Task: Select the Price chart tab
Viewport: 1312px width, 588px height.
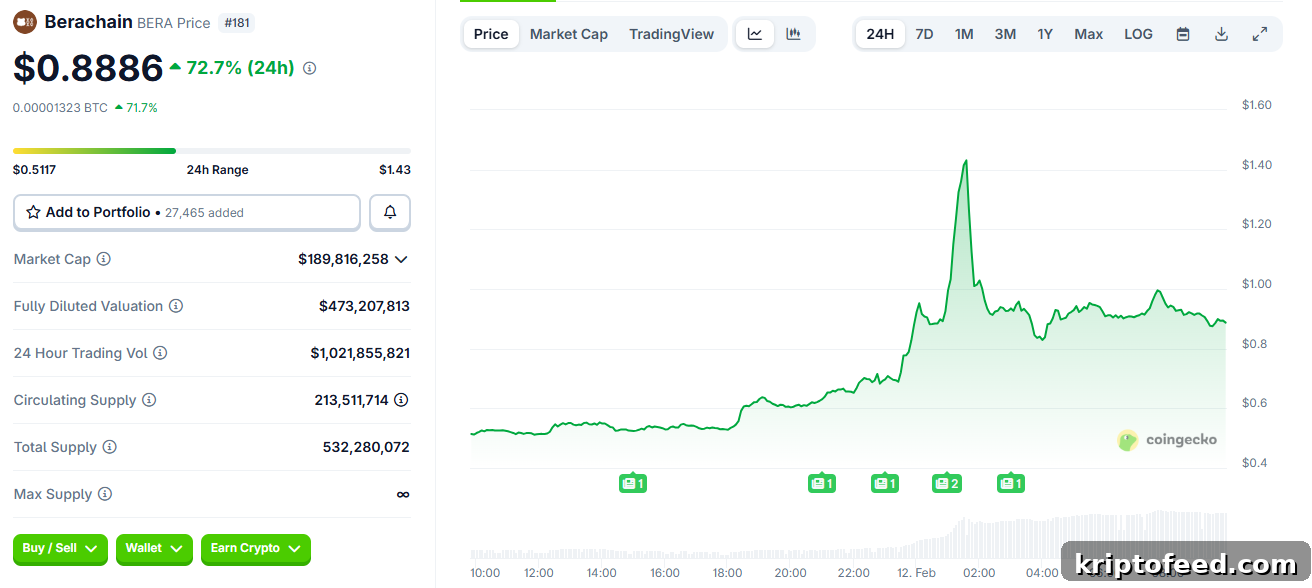Action: (x=491, y=34)
